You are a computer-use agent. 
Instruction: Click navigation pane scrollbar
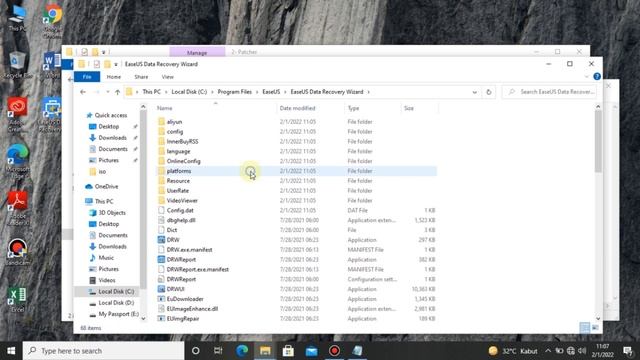[x=143, y=200]
